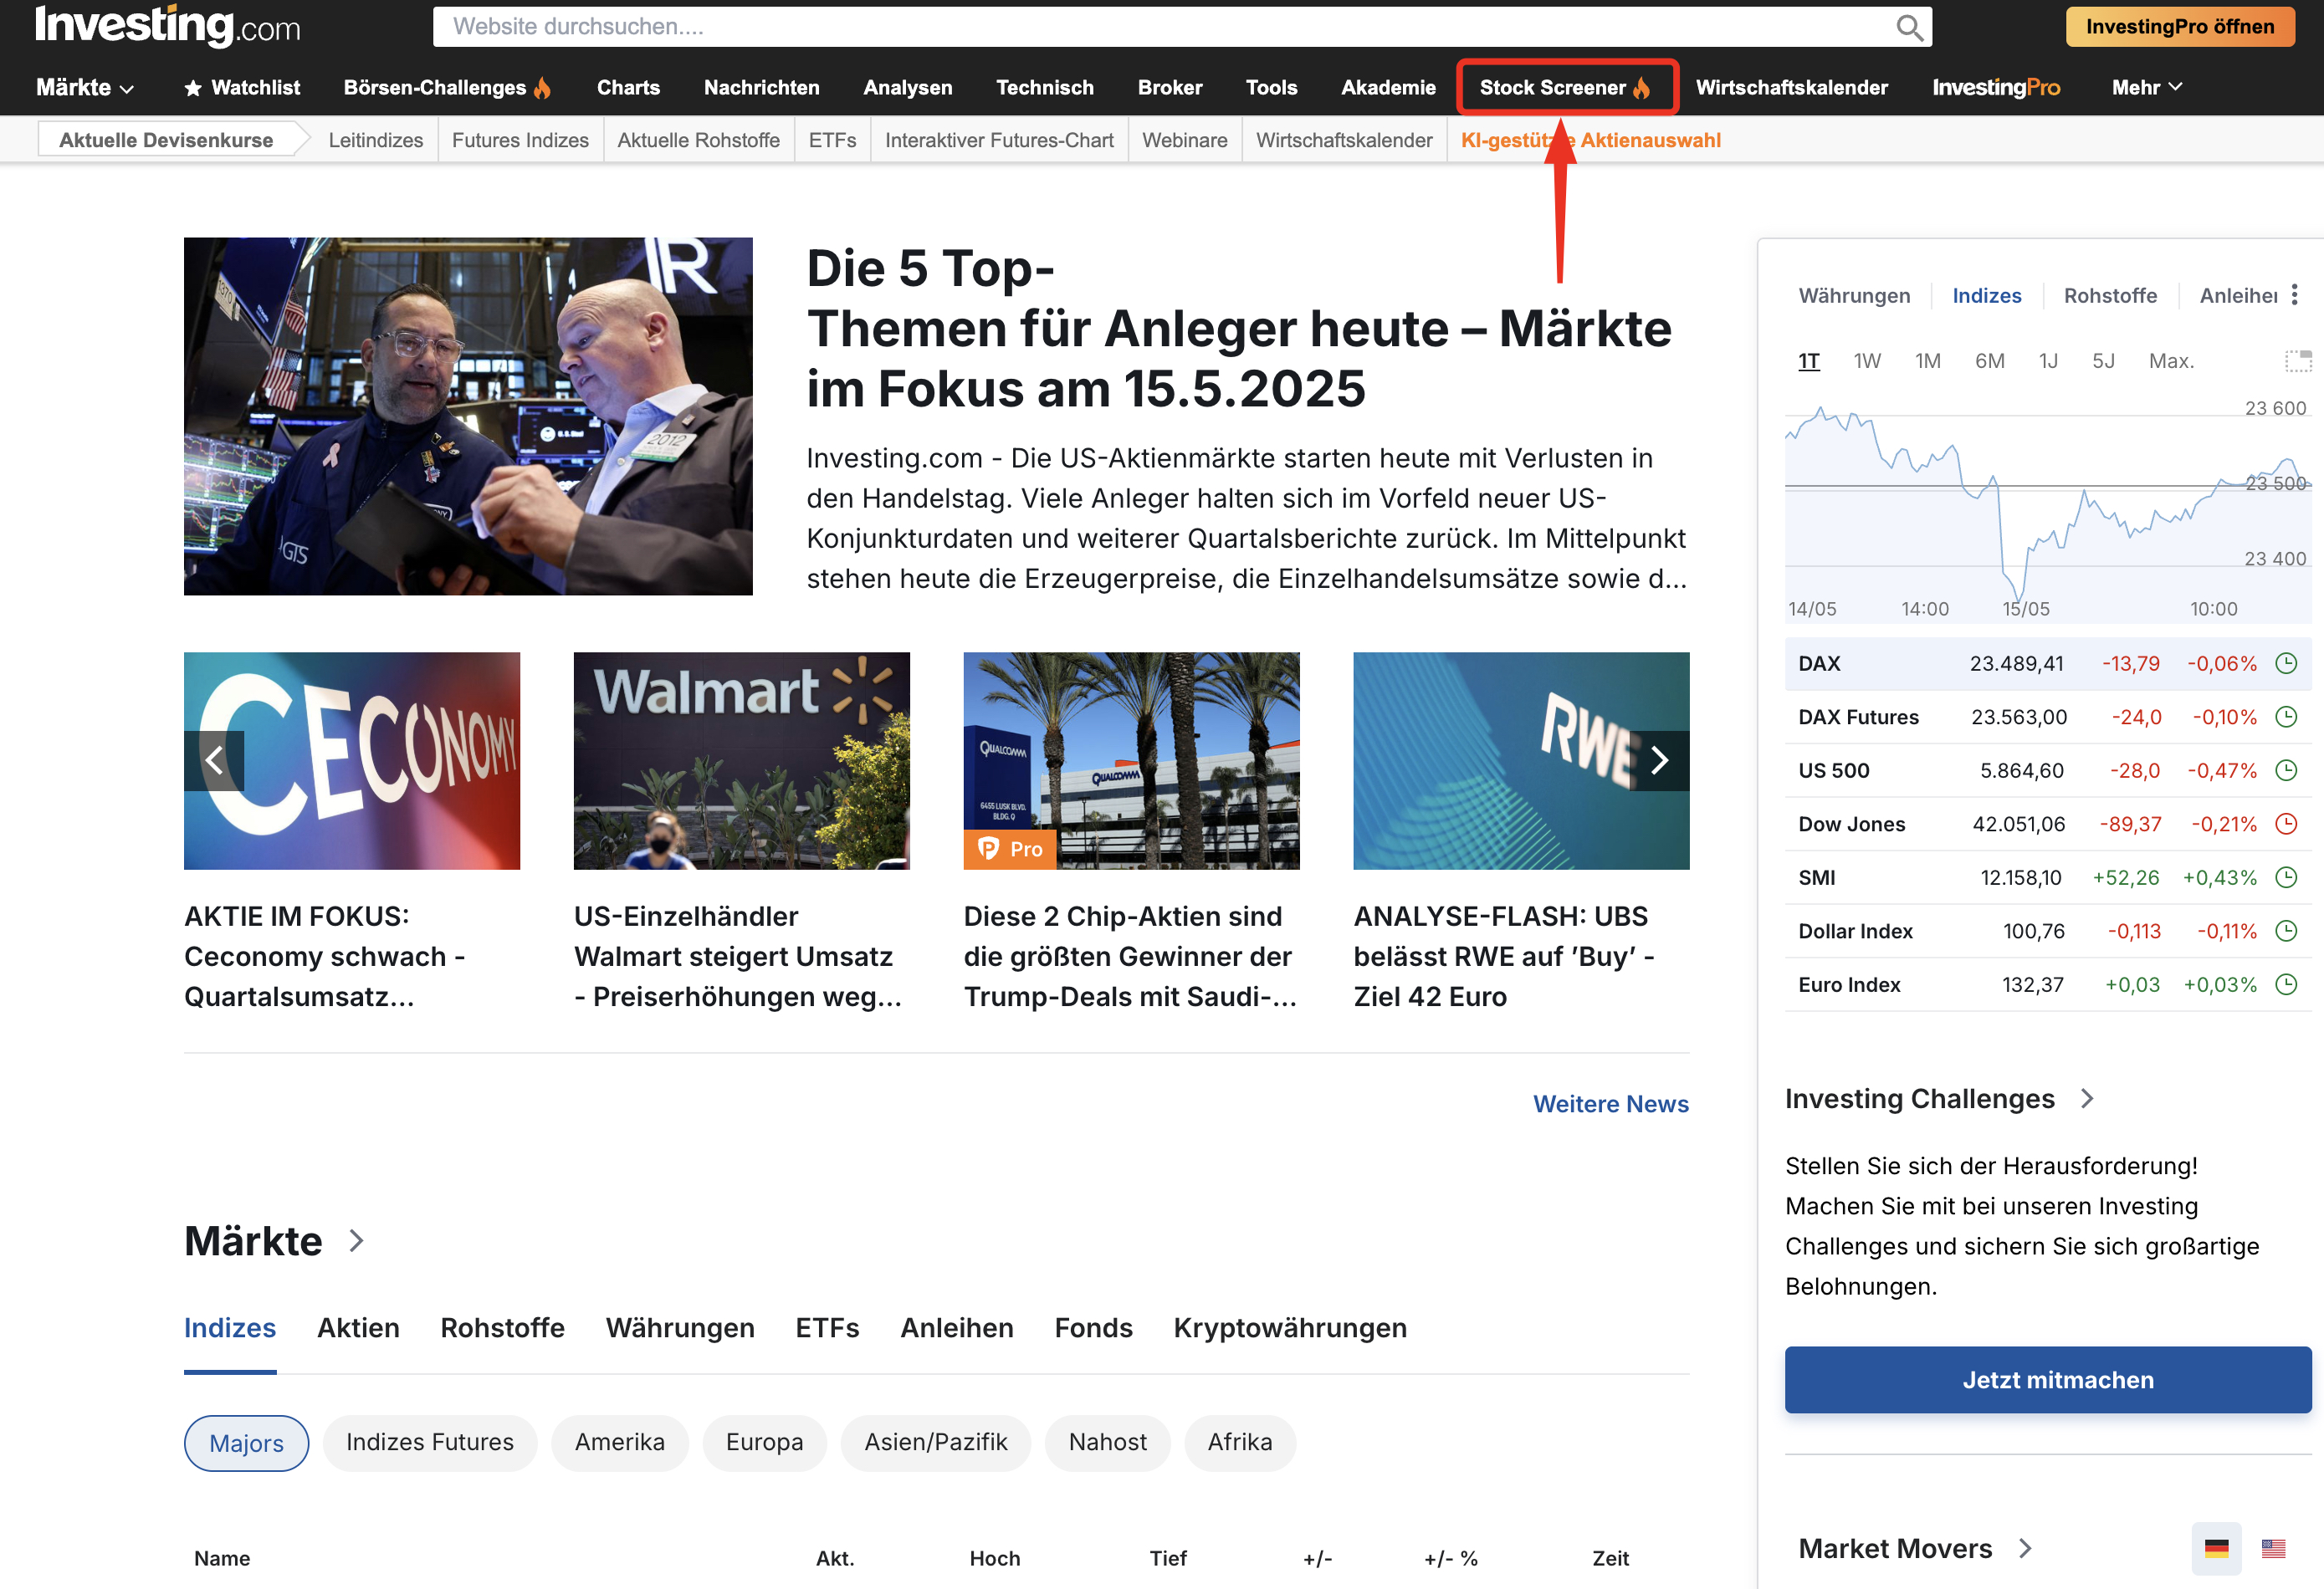The height and width of the screenshot is (1589, 2324).
Task: Click clock icon in Dollar Index row
Action: [2286, 930]
